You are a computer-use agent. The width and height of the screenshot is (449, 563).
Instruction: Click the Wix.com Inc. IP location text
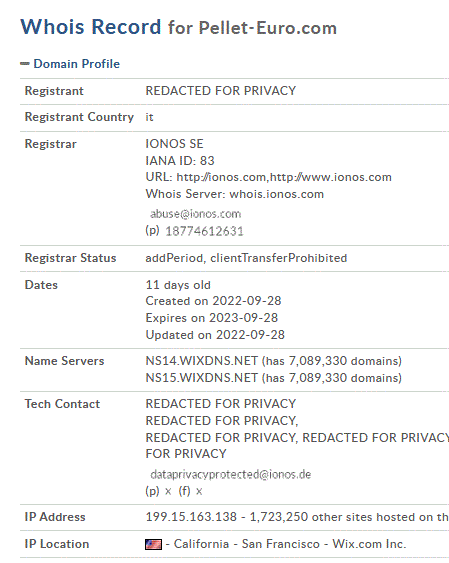(x=369, y=544)
